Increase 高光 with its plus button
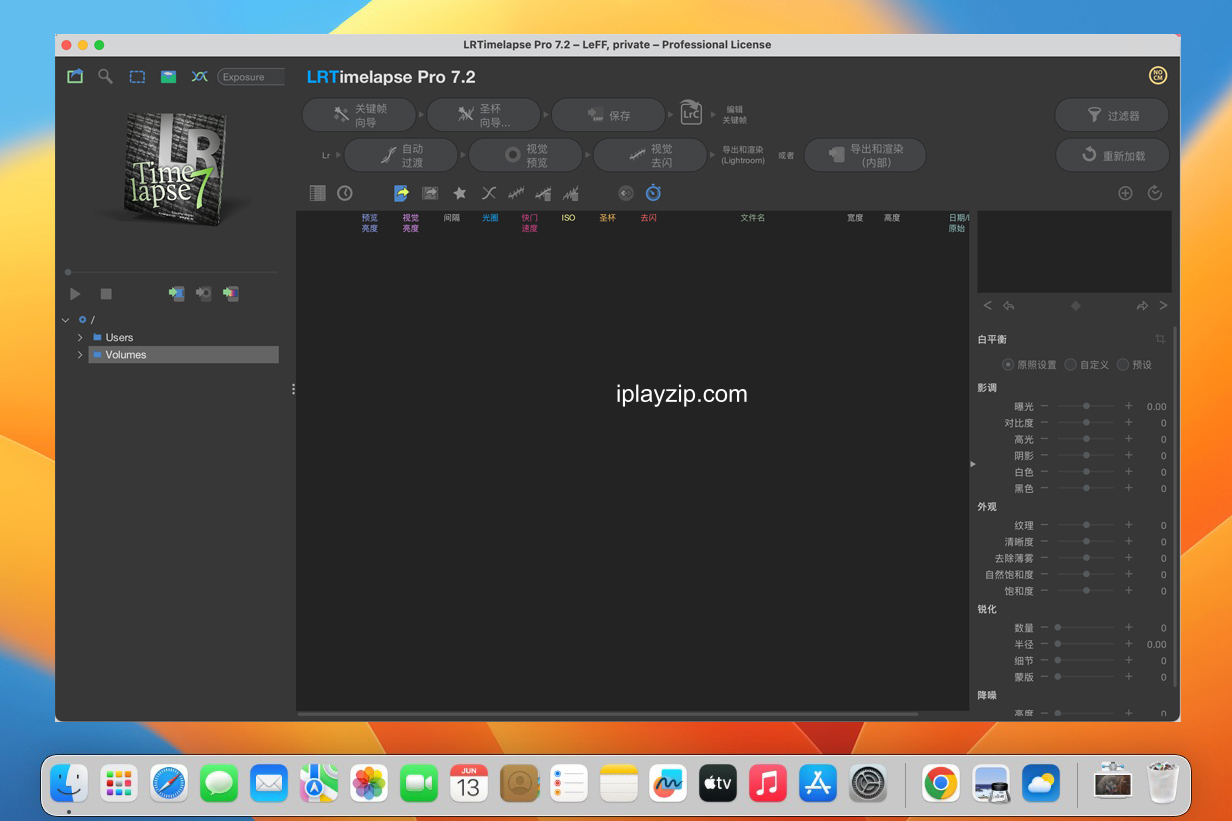 (x=1129, y=439)
